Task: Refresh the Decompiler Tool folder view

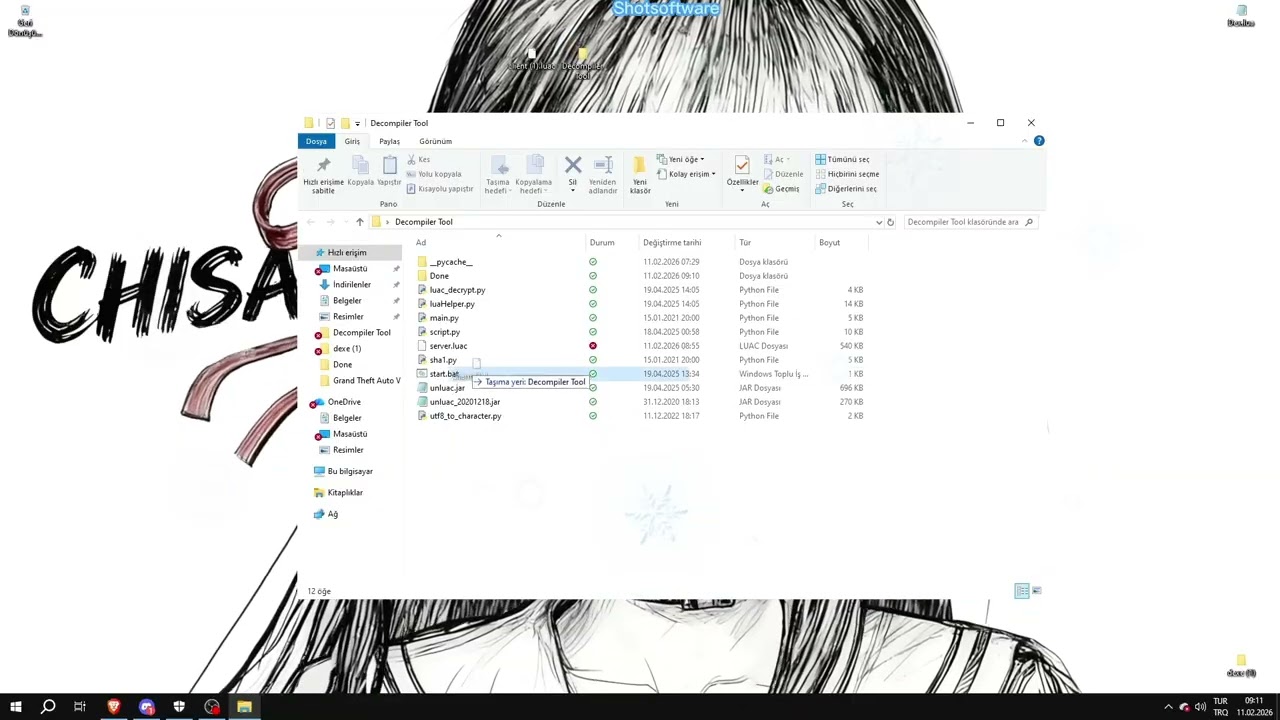Action: click(x=890, y=222)
